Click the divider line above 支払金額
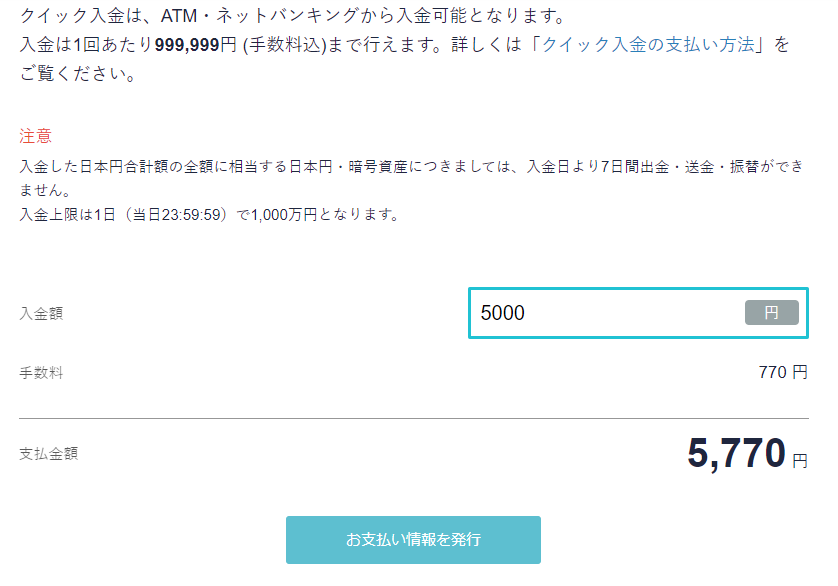Viewport: 838px width, 586px height. 413,418
